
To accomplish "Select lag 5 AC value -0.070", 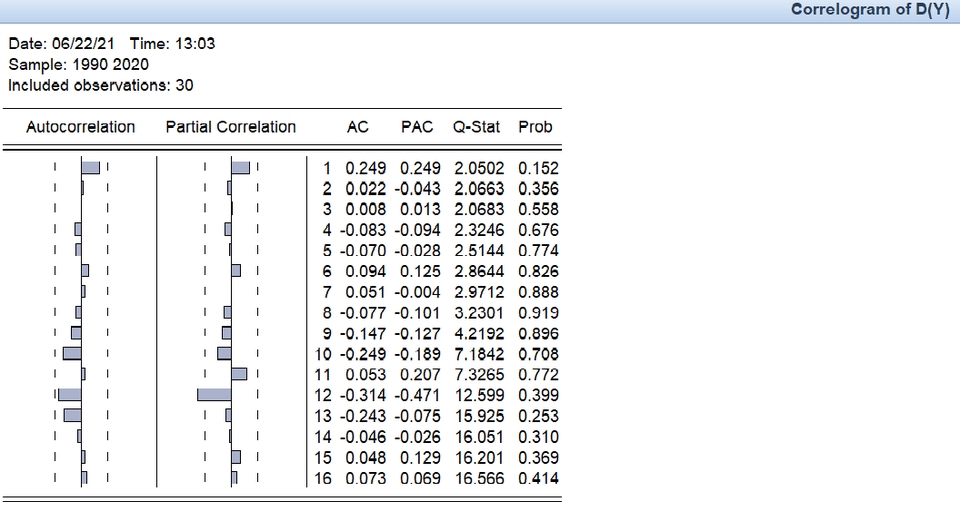I will point(363,251).
